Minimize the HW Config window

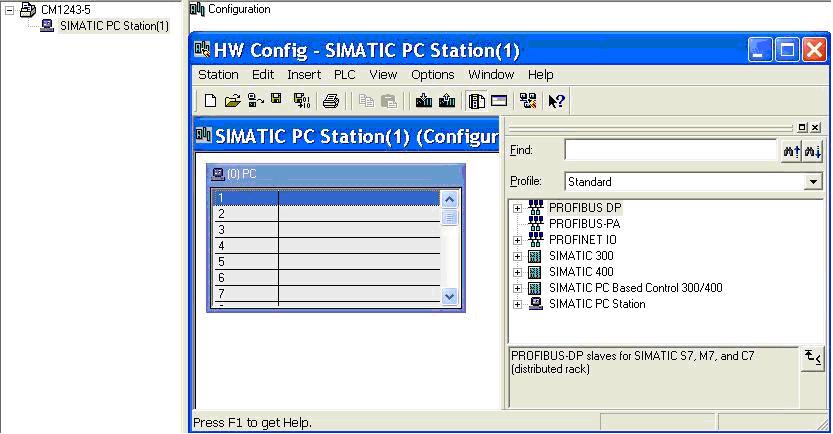760,50
